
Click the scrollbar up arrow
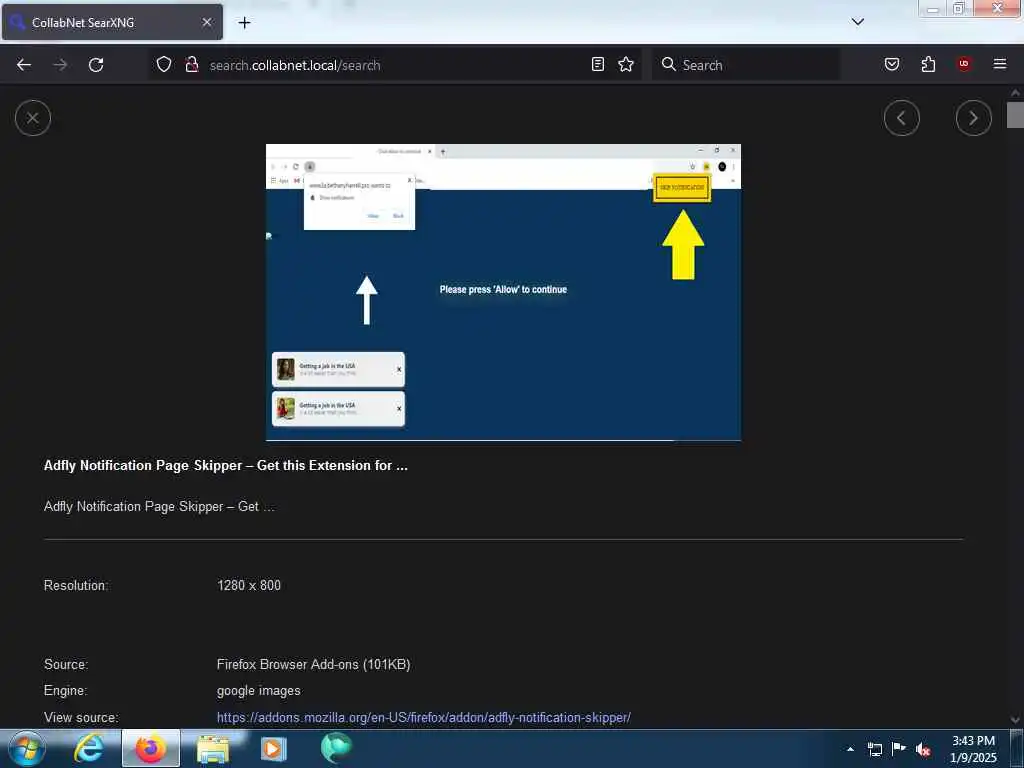1015,93
